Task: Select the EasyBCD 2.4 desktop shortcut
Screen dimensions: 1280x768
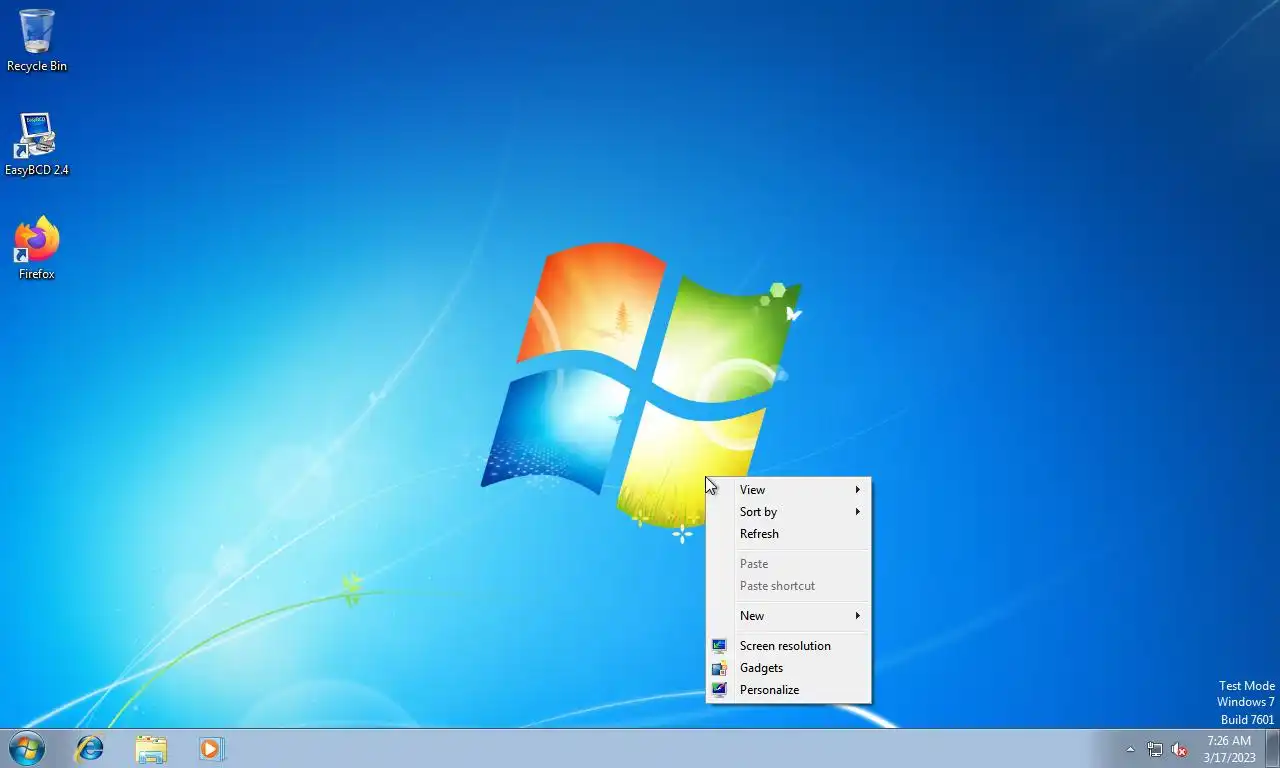Action: click(x=37, y=144)
